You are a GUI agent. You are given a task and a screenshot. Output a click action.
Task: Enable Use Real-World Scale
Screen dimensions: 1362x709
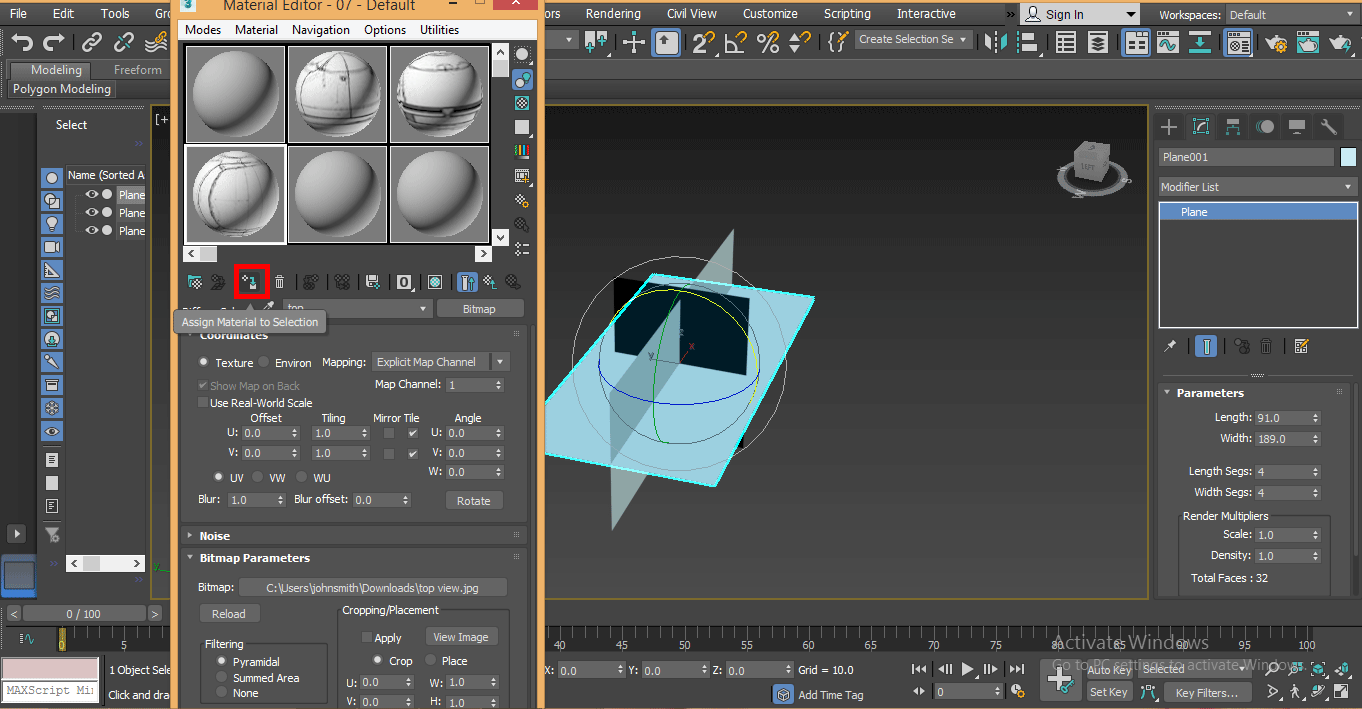(204, 401)
